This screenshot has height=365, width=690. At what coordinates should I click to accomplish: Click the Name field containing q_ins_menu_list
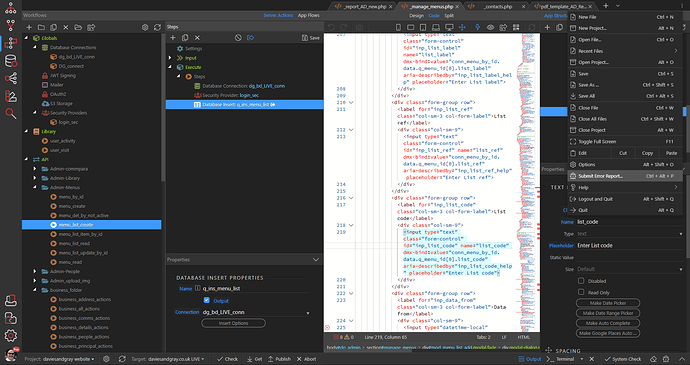256,289
